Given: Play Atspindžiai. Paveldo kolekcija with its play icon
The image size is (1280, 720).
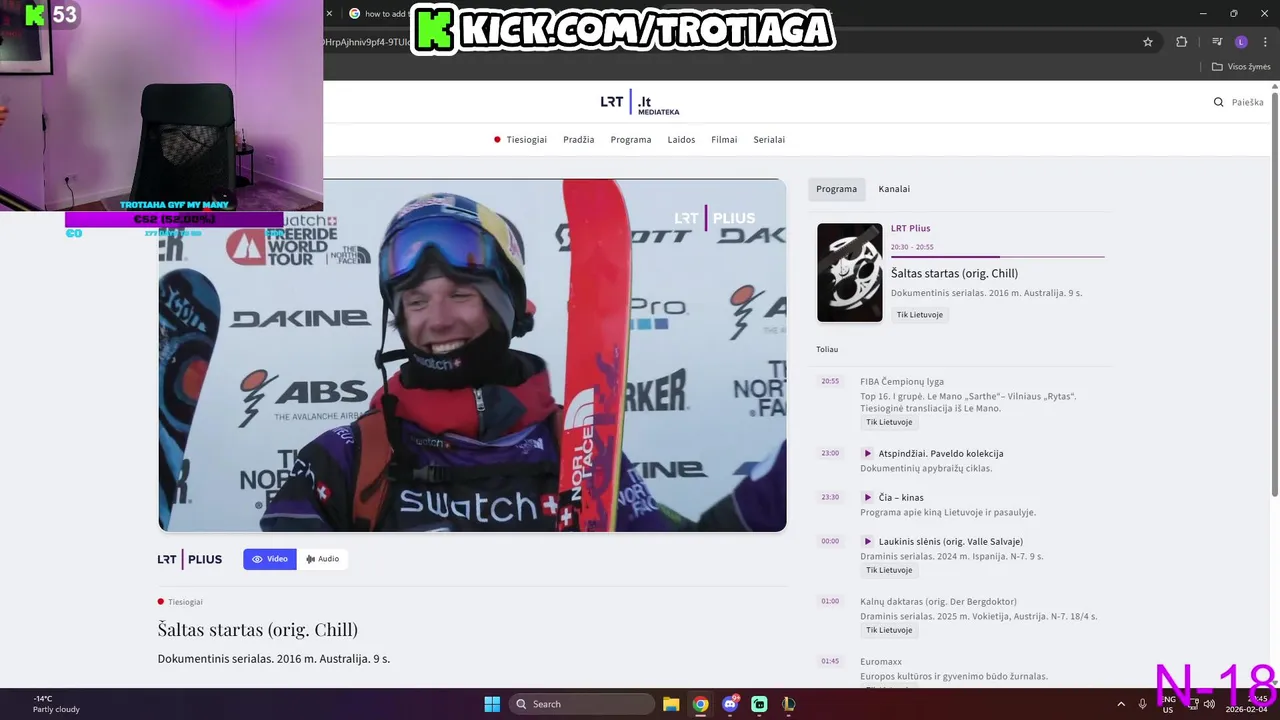Looking at the screenshot, I should coord(868,454).
